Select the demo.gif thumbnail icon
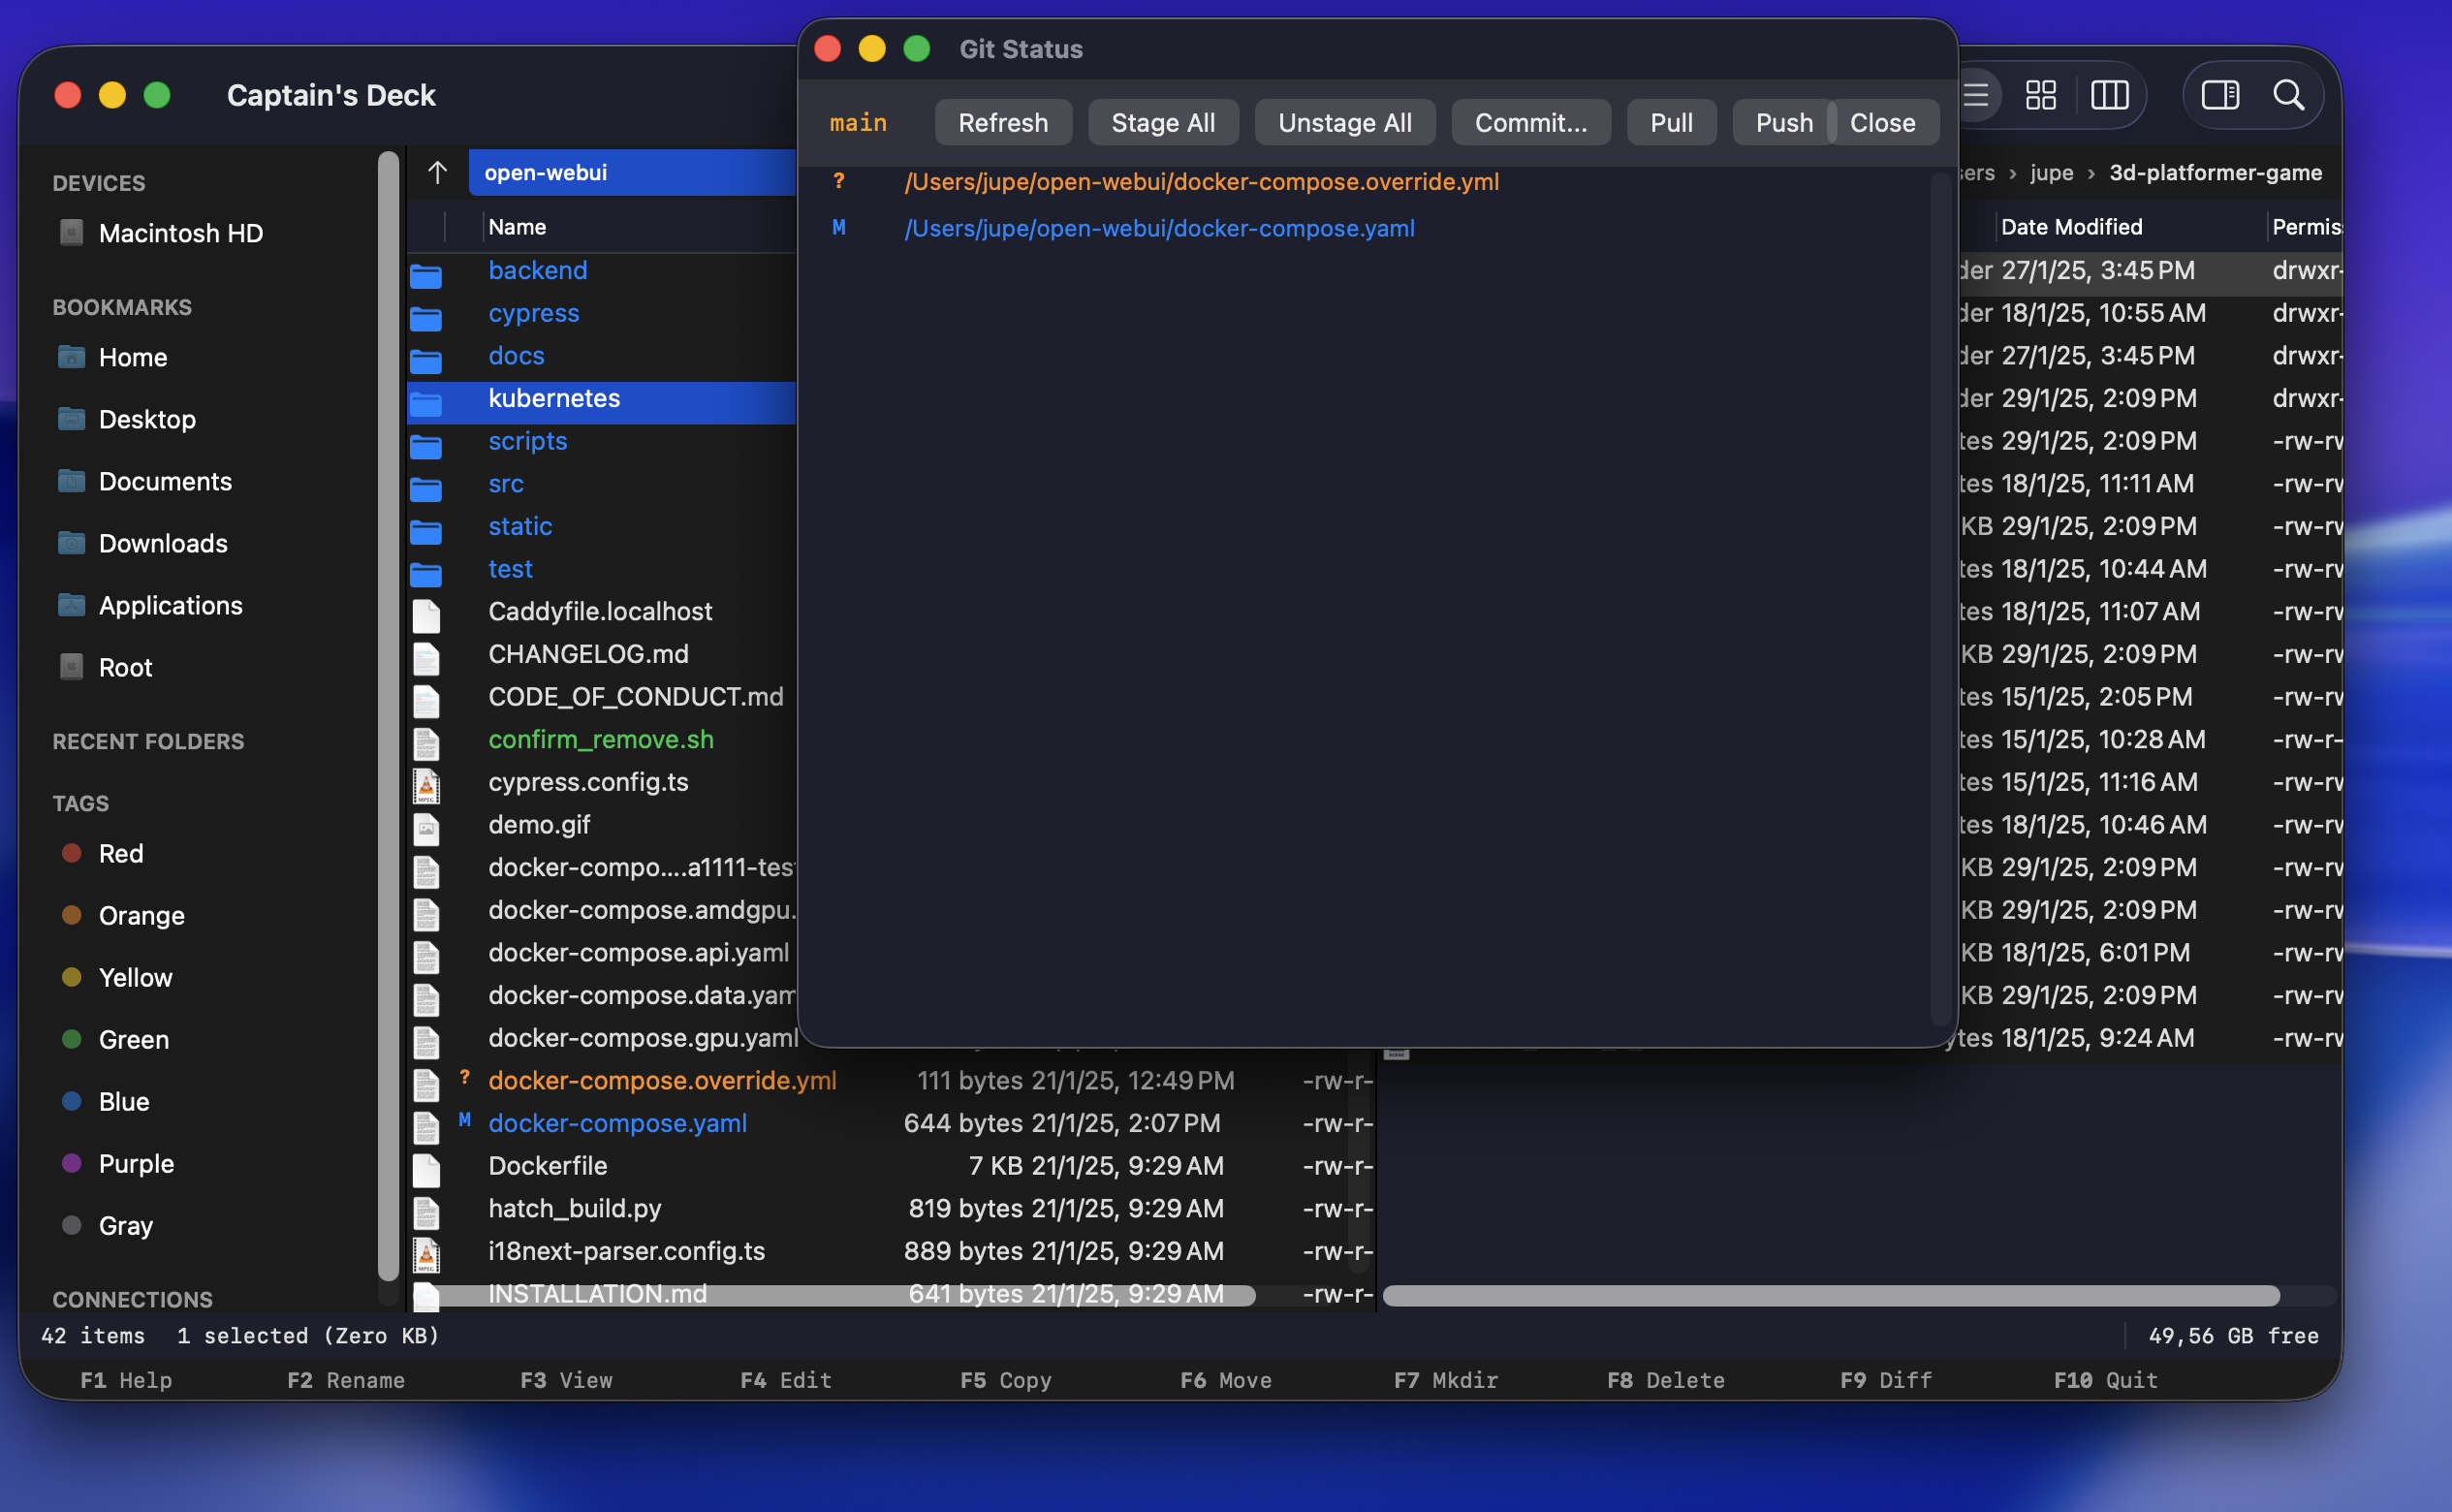Screen dimensions: 2452x1512 (427, 829)
